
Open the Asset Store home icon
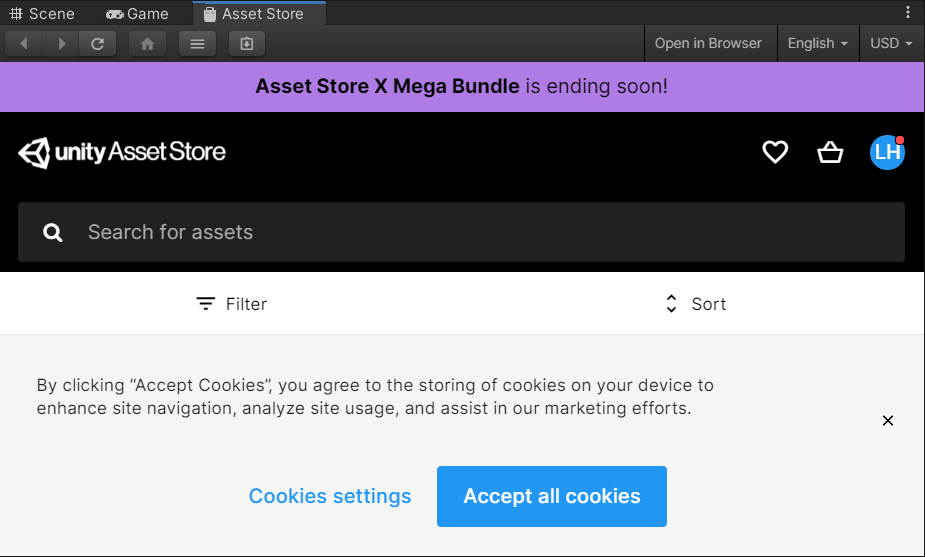[x=147, y=44]
